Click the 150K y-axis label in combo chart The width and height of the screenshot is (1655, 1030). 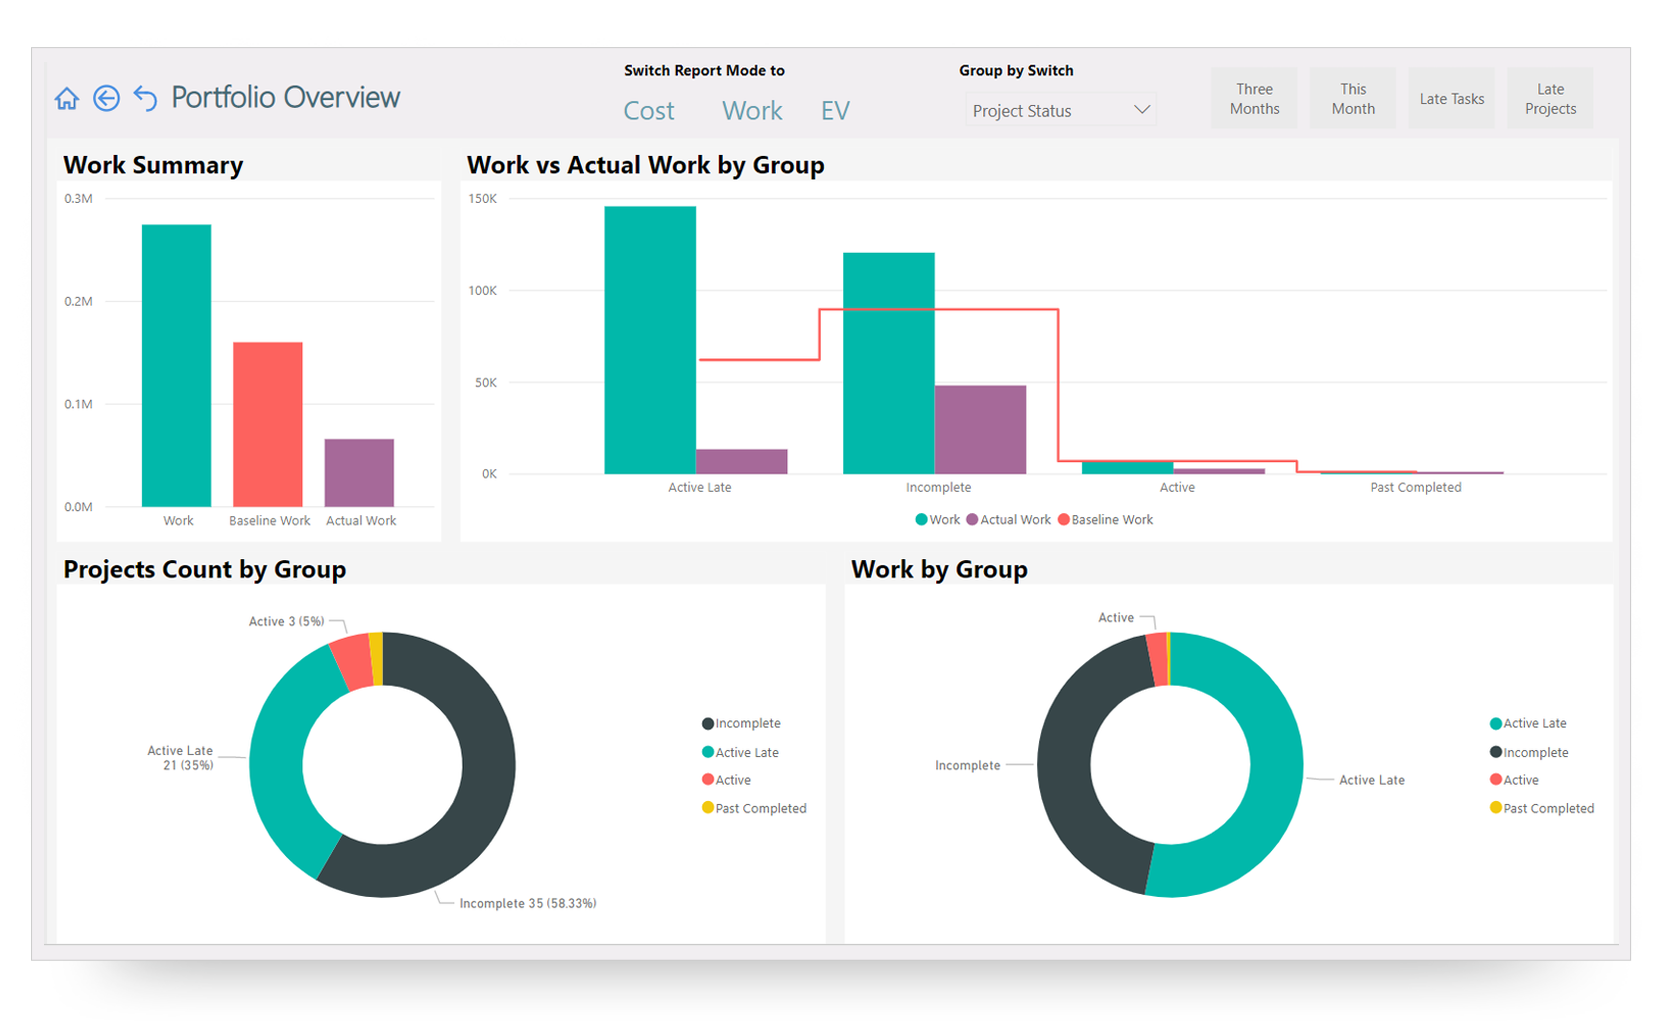(x=483, y=199)
